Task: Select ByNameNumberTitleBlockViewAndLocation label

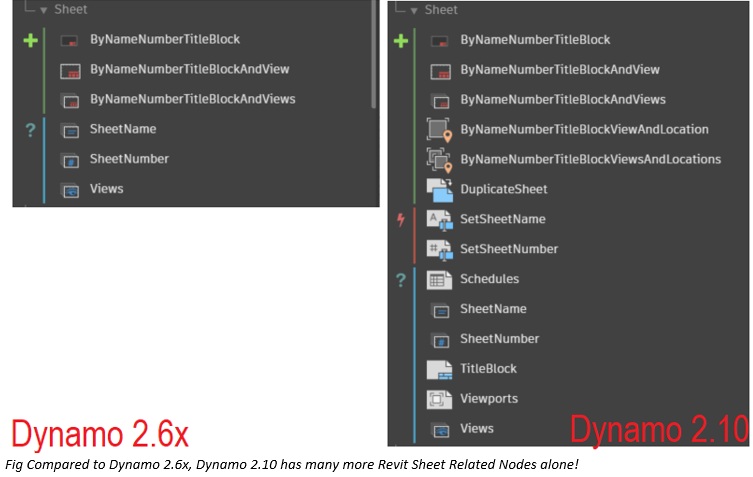Action: coord(584,129)
